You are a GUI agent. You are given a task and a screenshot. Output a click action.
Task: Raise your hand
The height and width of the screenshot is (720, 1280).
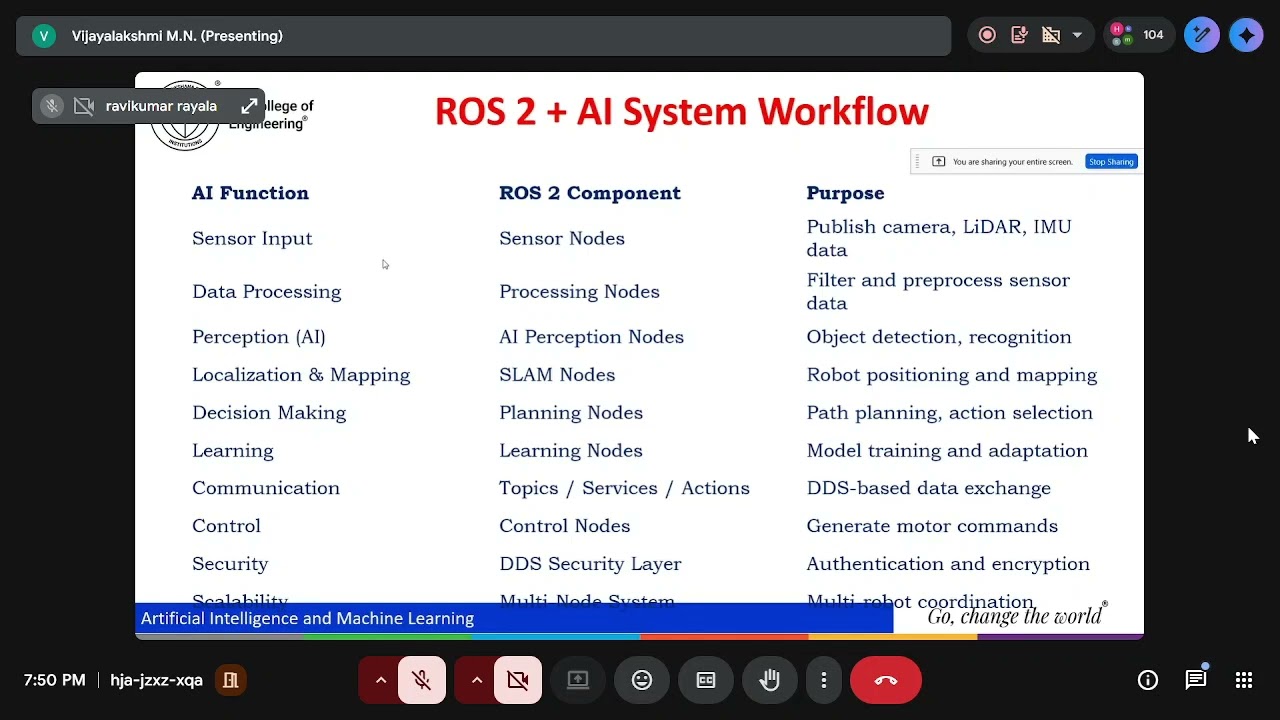pyautogui.click(x=770, y=680)
